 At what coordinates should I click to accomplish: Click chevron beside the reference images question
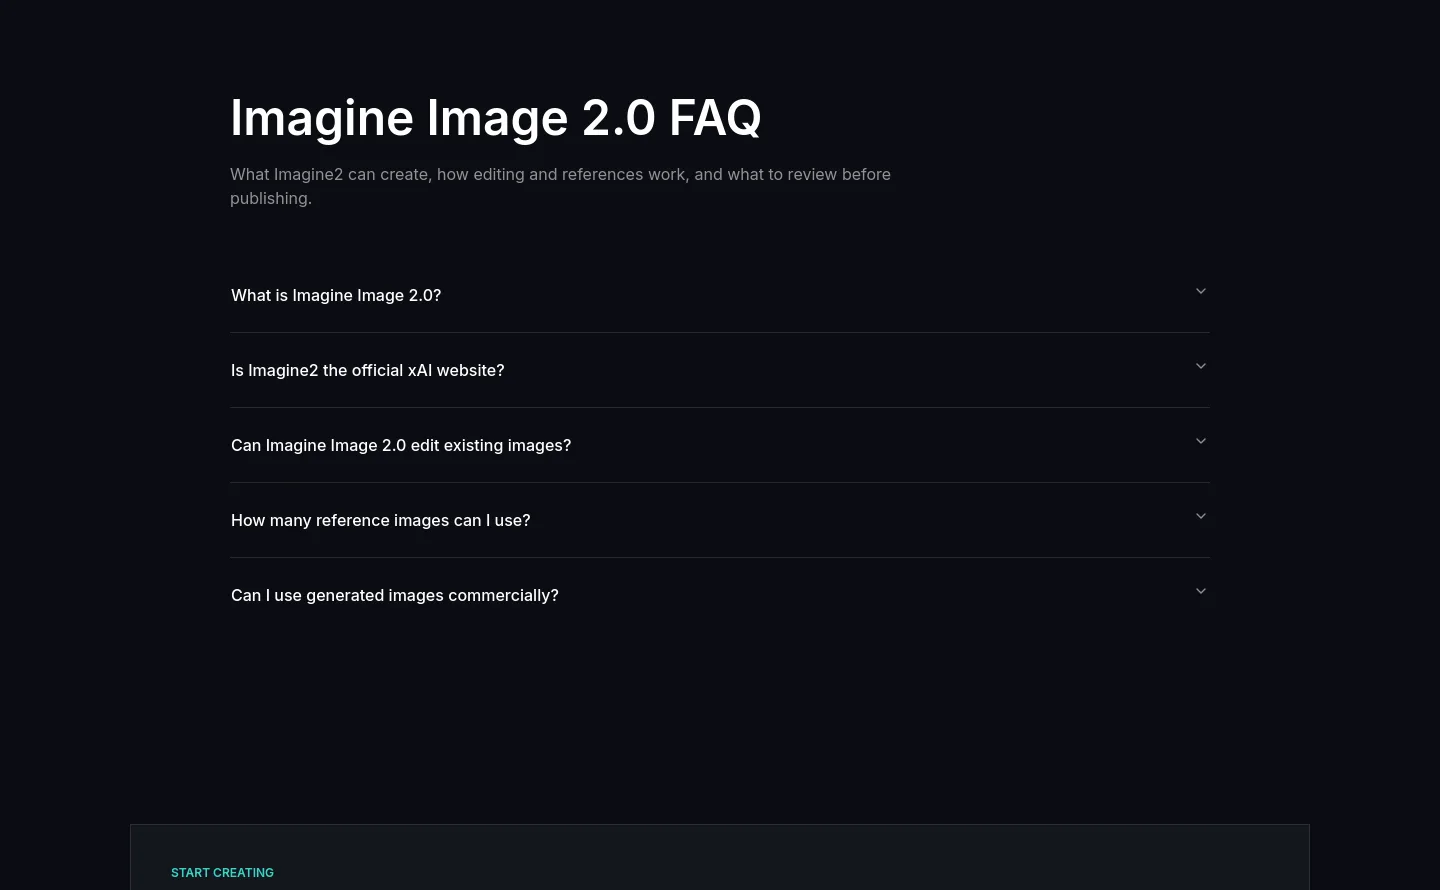tap(1201, 516)
